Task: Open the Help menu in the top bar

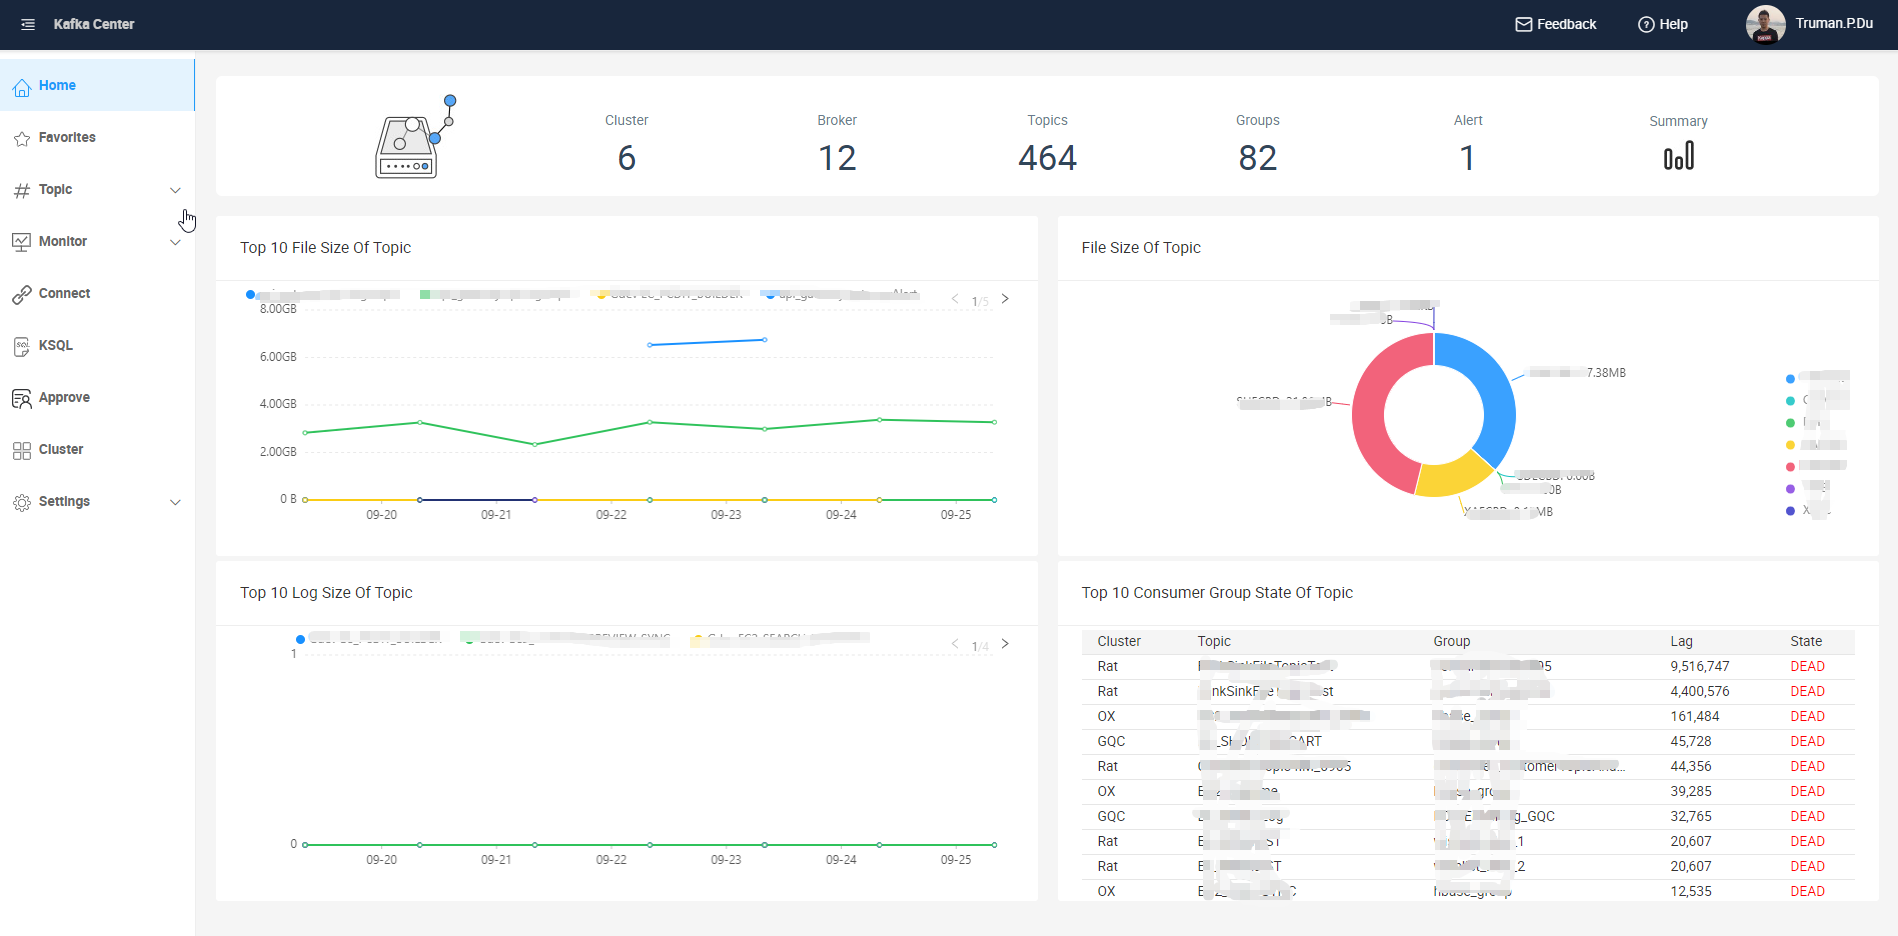Action: tap(1662, 24)
